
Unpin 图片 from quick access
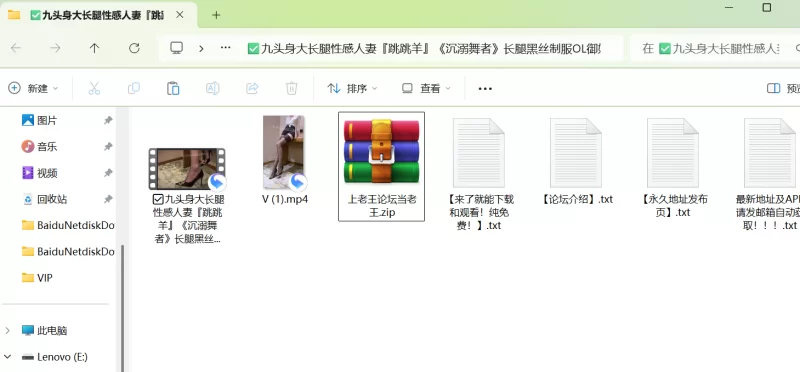click(x=108, y=120)
